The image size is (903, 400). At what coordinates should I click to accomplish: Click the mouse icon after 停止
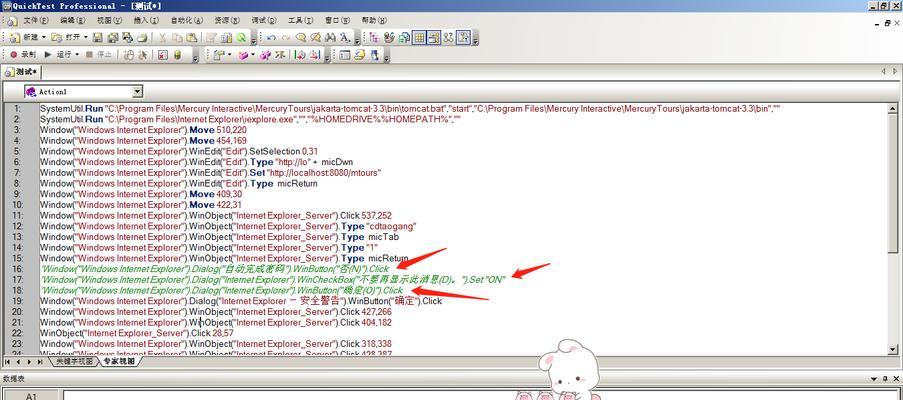[x=128, y=55]
